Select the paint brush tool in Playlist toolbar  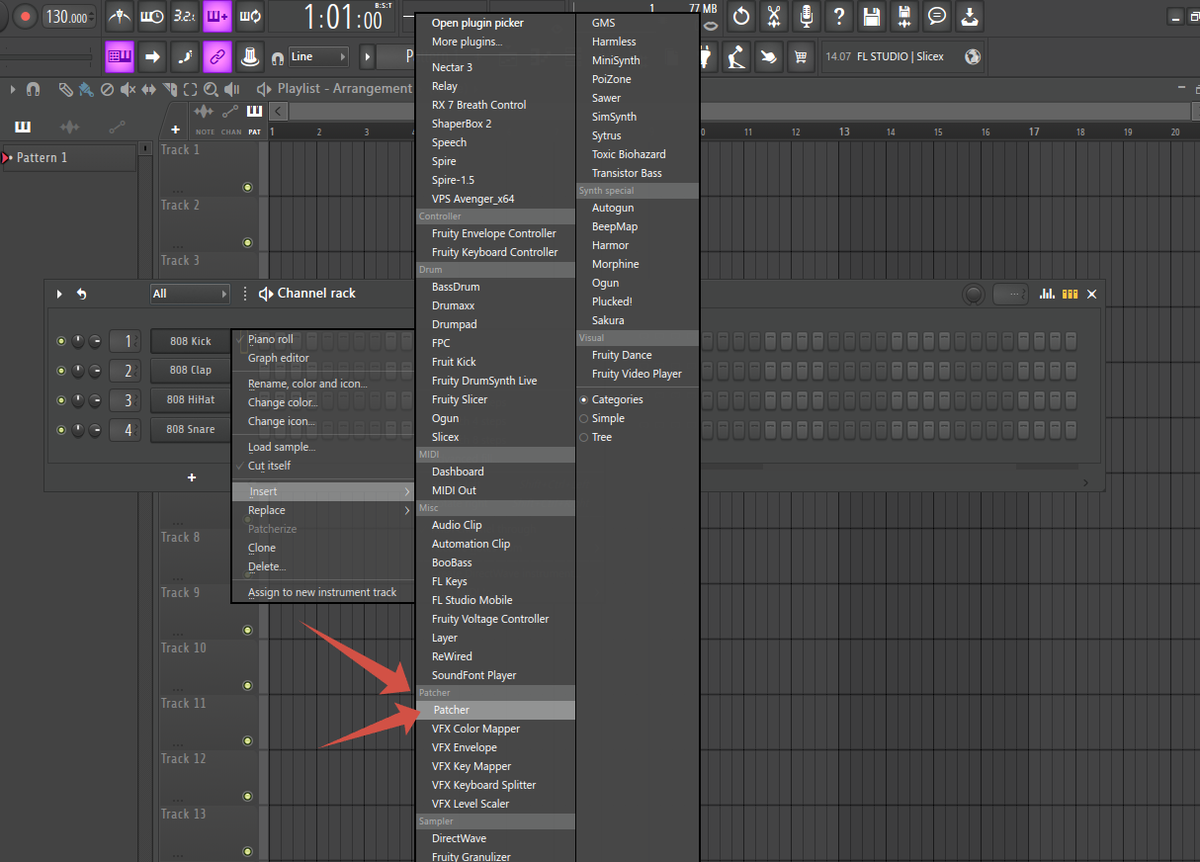(x=85, y=89)
